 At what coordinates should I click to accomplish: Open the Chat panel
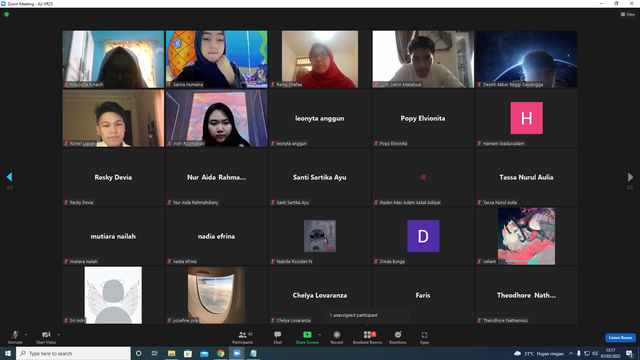pyautogui.click(x=278, y=337)
